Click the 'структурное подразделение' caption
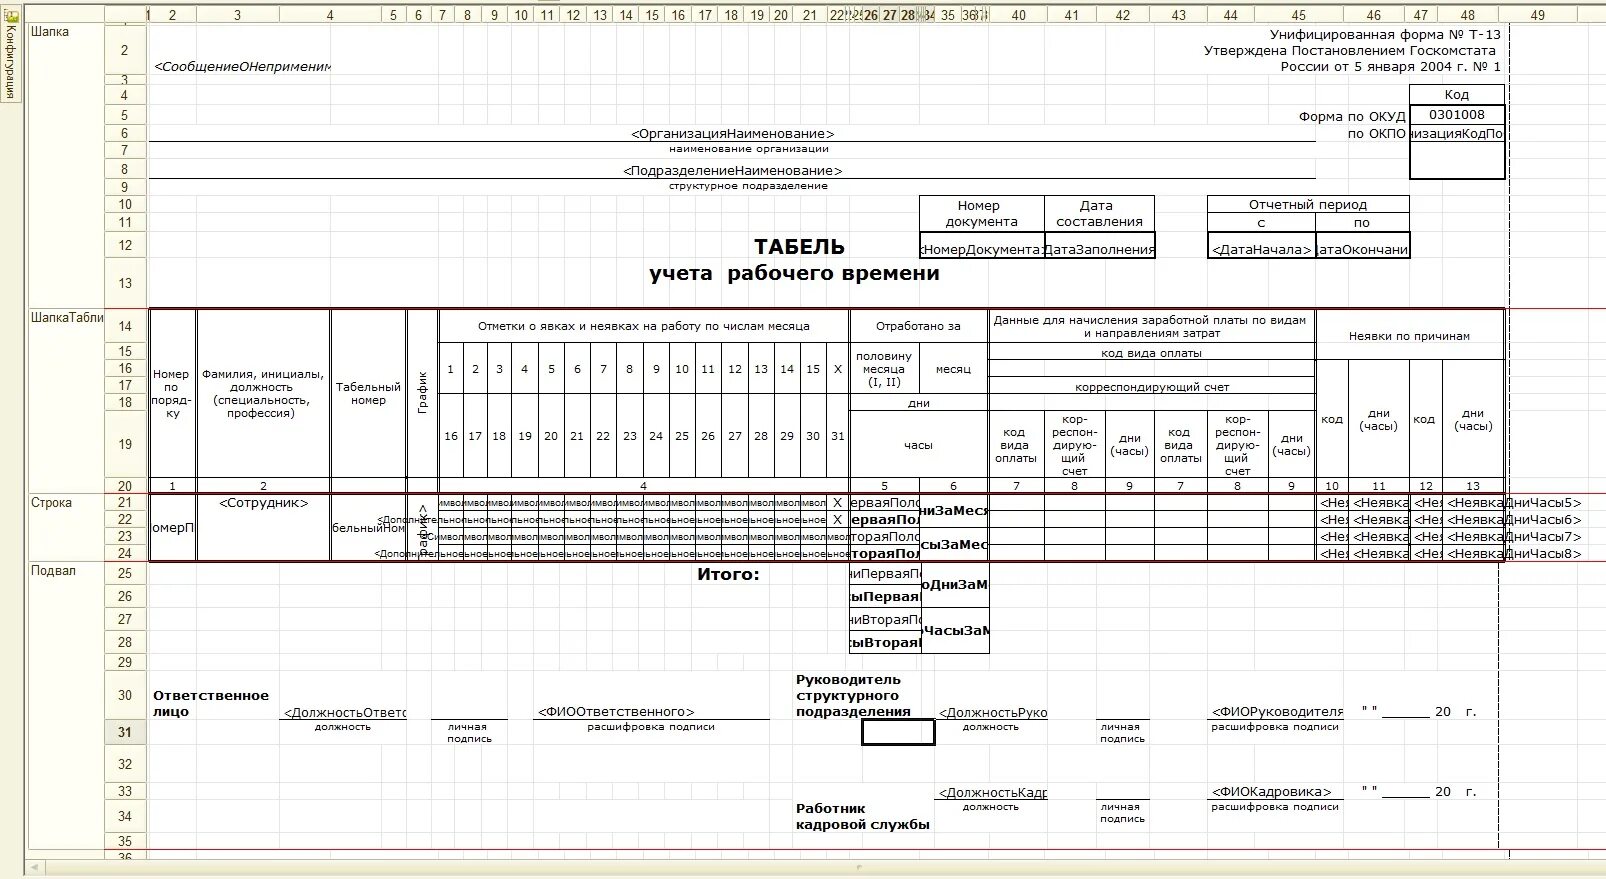1606x879 pixels. (x=748, y=186)
